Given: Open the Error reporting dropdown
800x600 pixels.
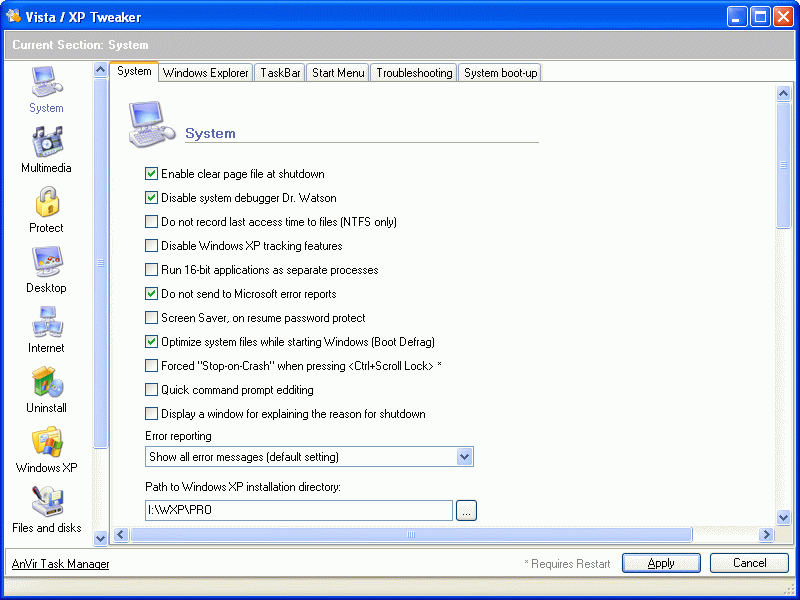Looking at the screenshot, I should pyautogui.click(x=309, y=457).
